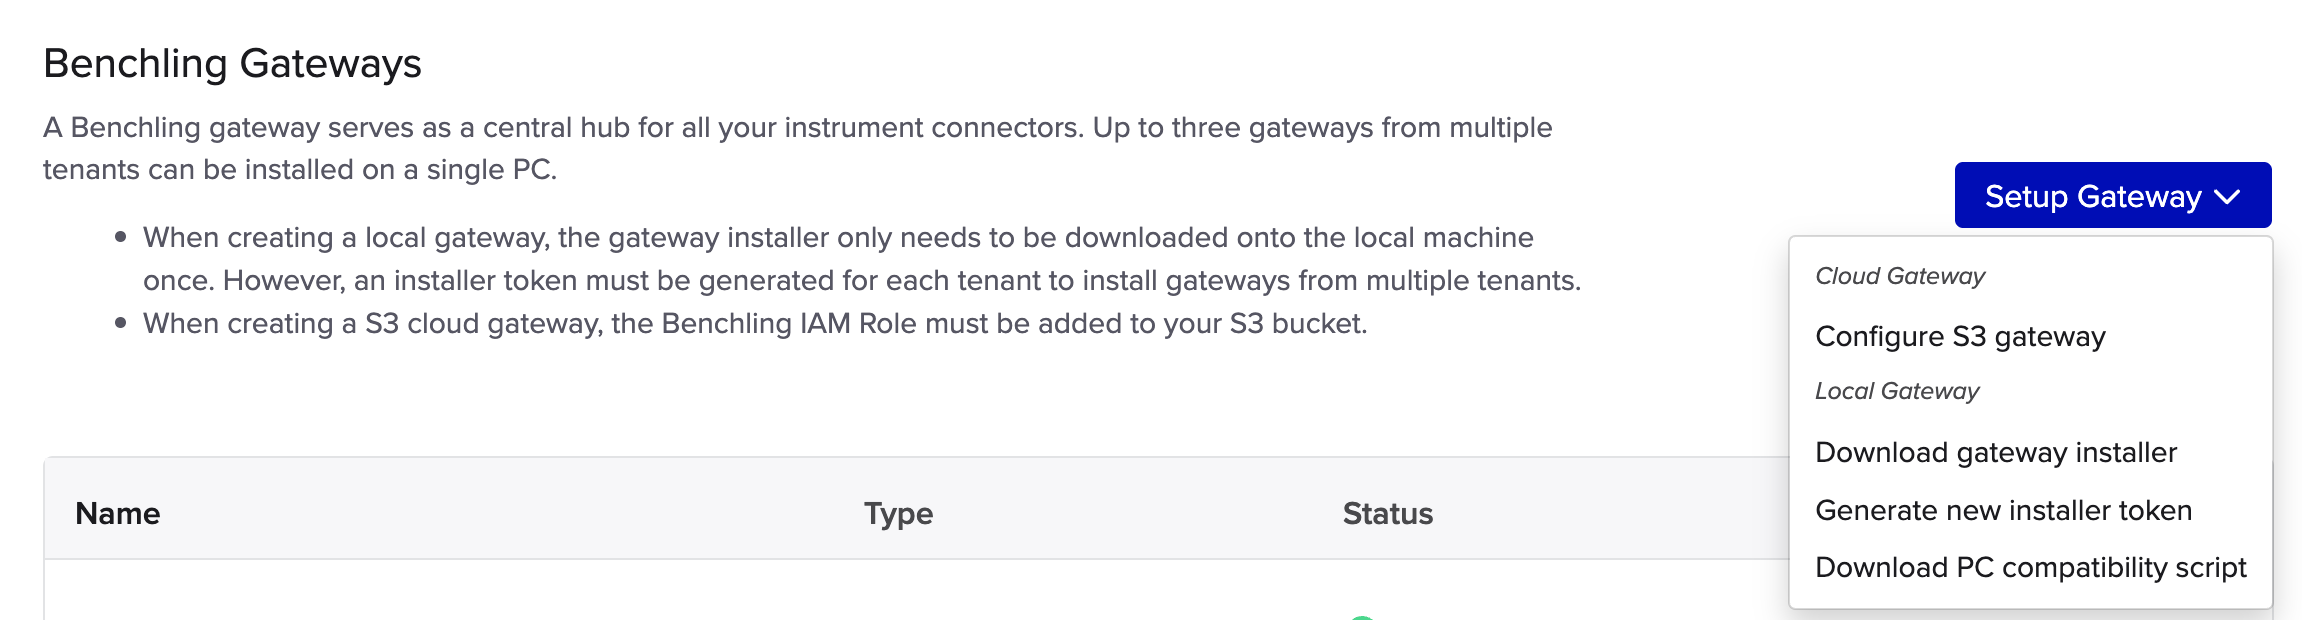
Task: Click the first table row under Name
Action: coord(400,595)
